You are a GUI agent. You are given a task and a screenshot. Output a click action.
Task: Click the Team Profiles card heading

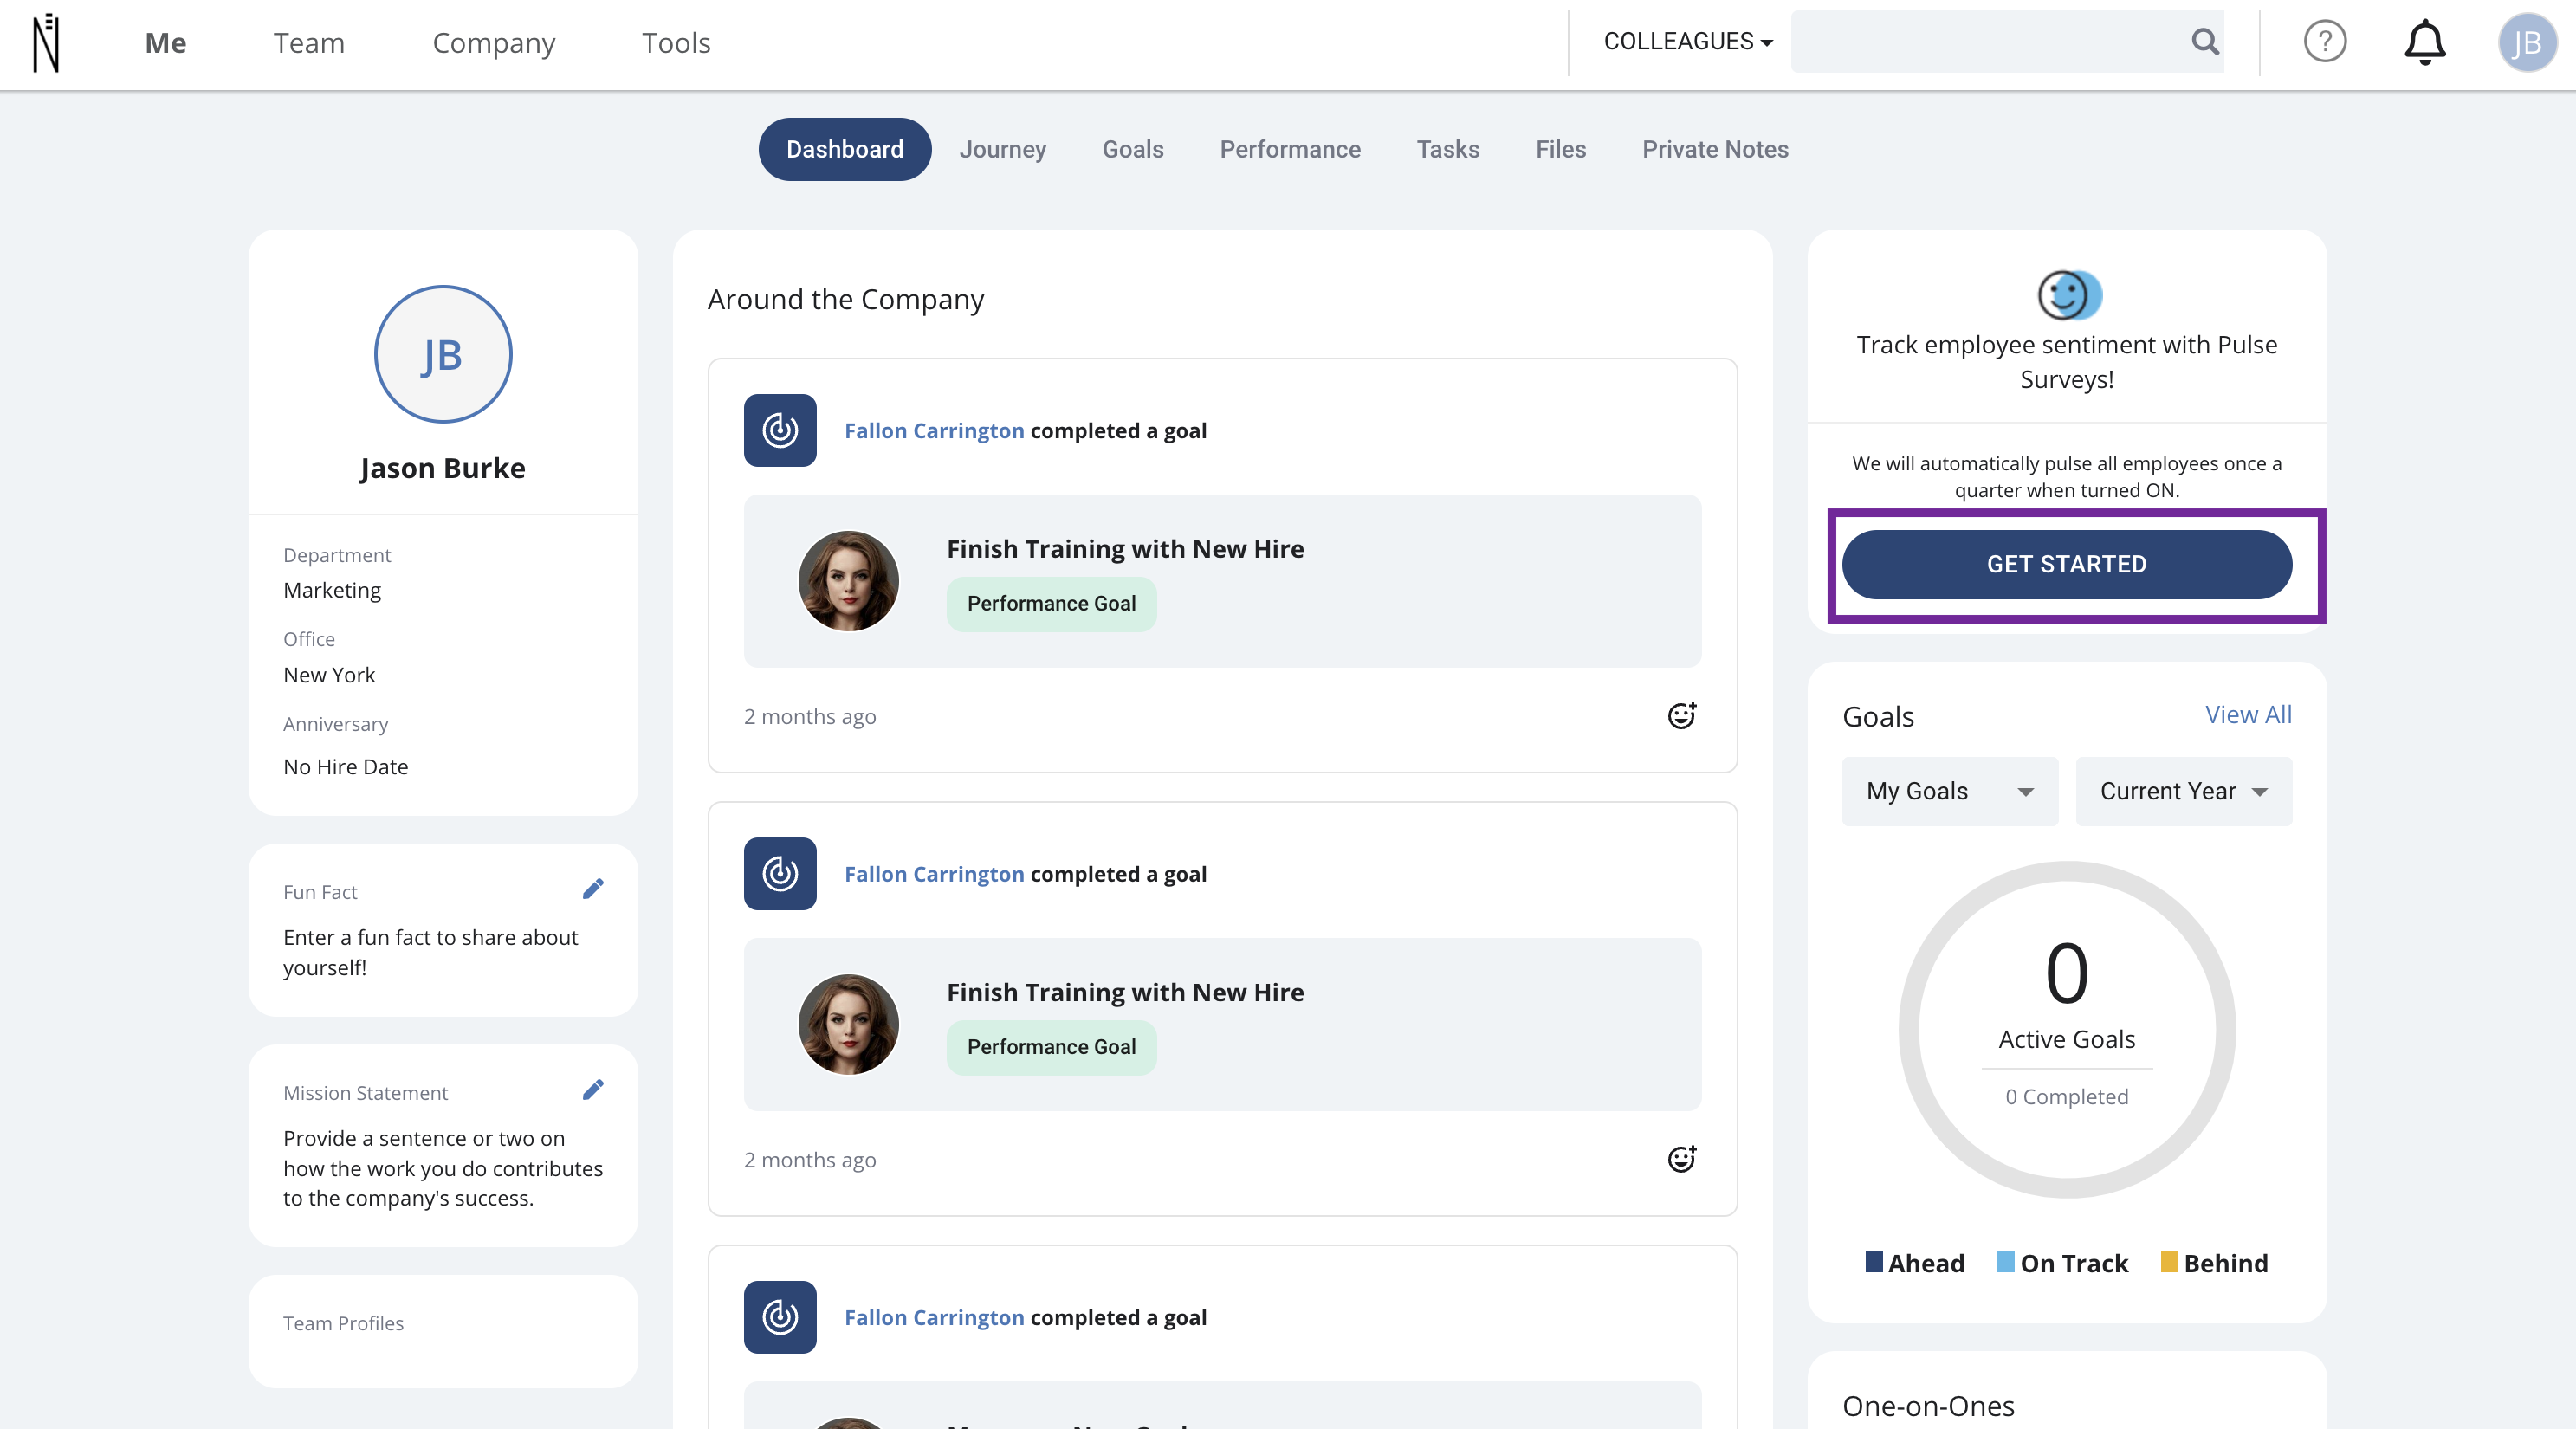click(343, 1323)
